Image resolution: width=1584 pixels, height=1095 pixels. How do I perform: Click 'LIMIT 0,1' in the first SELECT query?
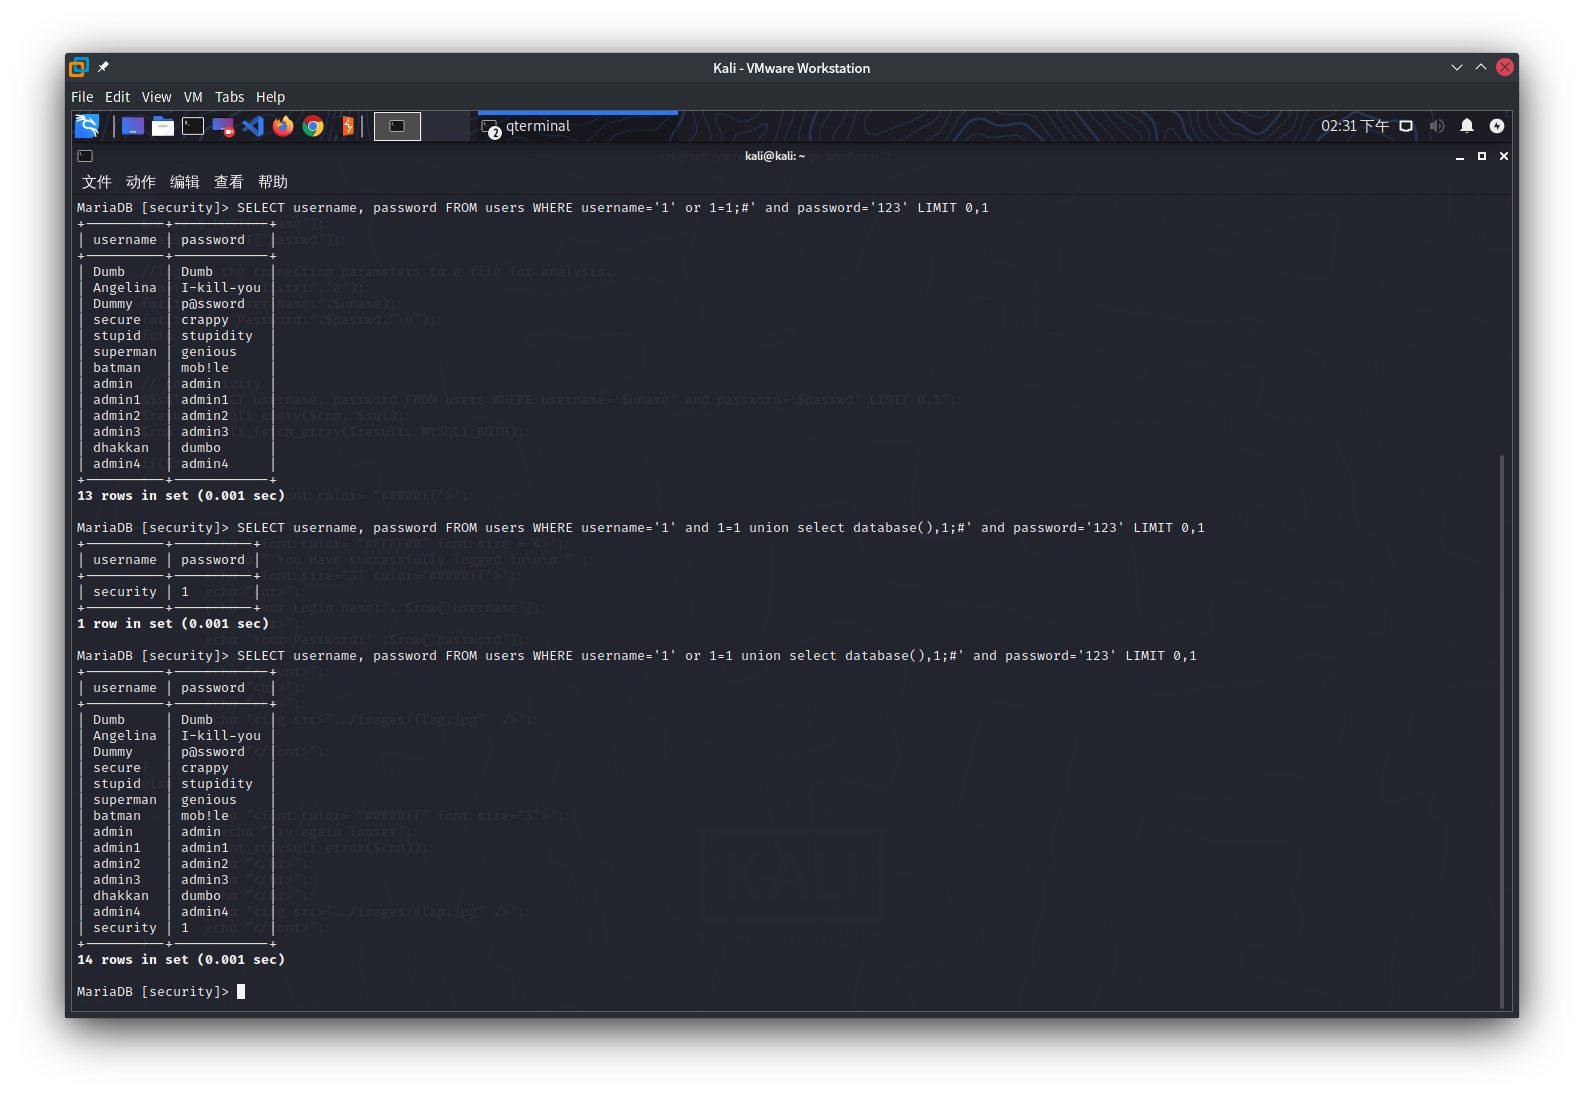click(953, 208)
